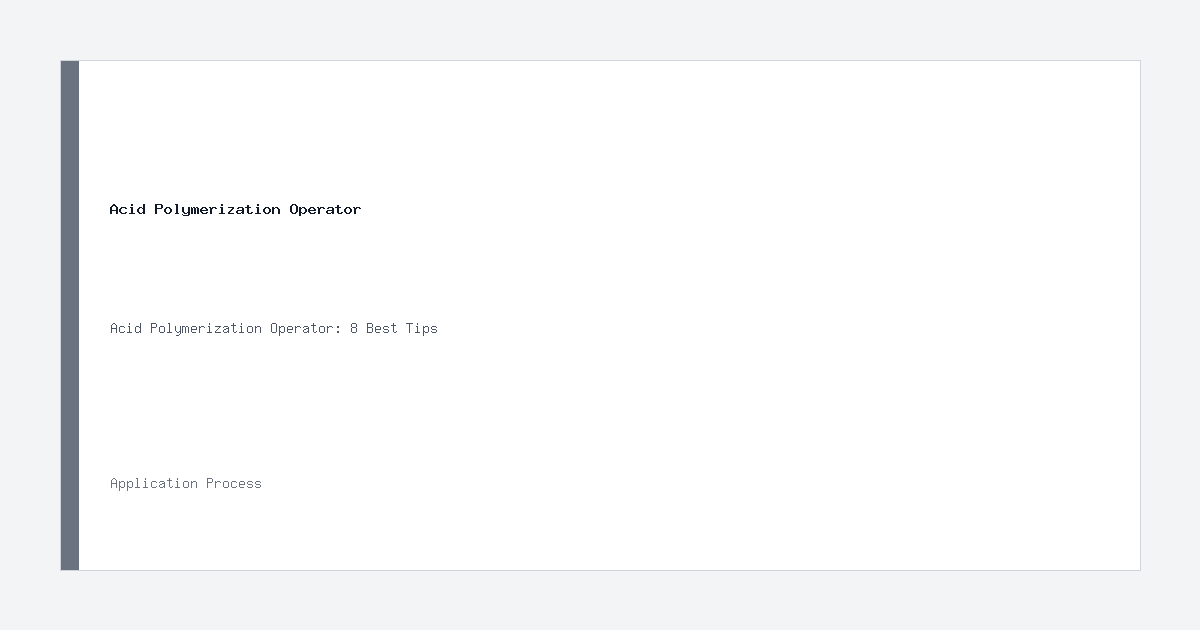Click "Acid" in the gray subtitle line

[x=126, y=328]
